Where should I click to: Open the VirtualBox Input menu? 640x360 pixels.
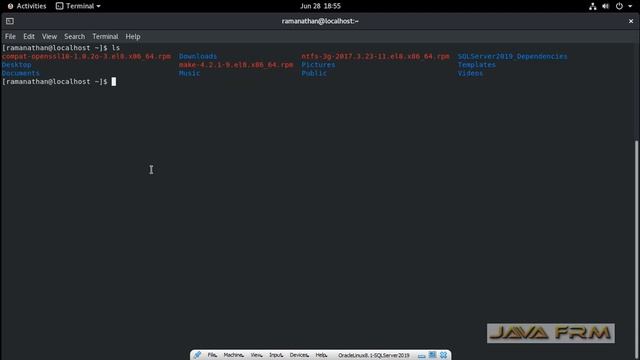[276, 355]
